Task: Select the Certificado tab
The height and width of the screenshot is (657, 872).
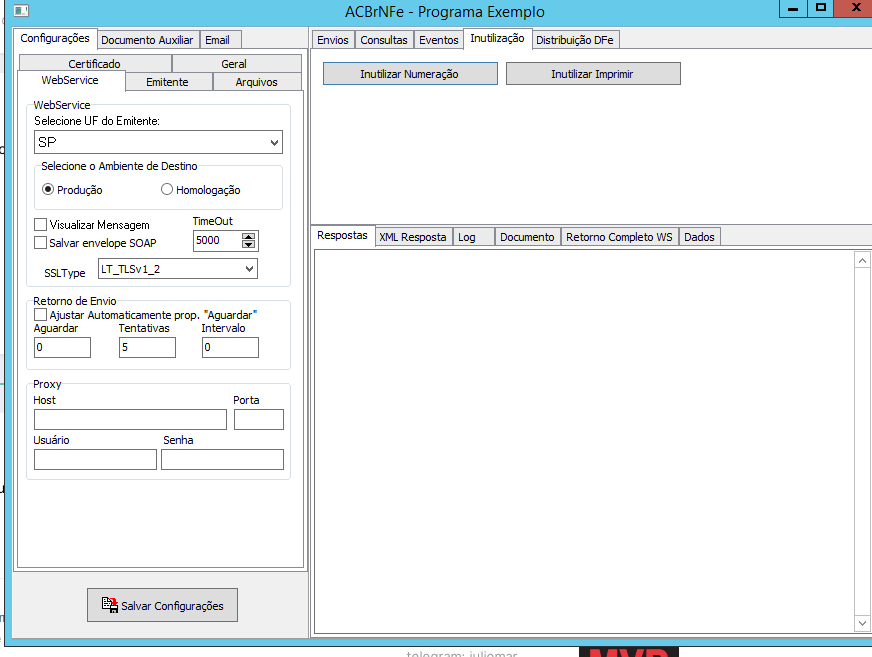Action: pyautogui.click(x=95, y=63)
